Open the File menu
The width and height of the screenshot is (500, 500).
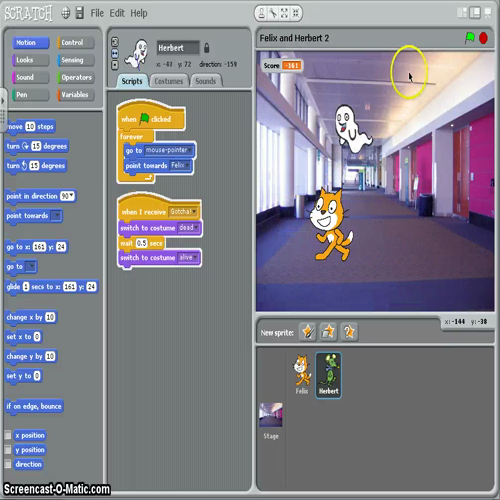pyautogui.click(x=97, y=13)
